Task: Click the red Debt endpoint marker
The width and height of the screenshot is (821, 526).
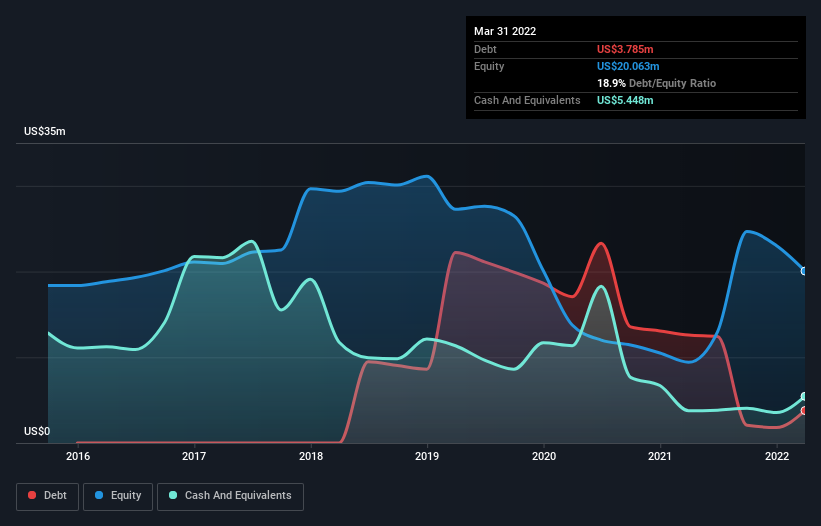Action: (804, 410)
